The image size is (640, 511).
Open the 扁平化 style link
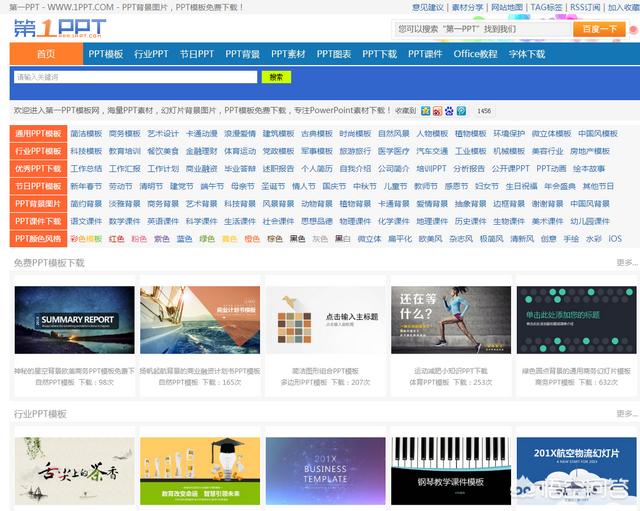tap(400, 239)
